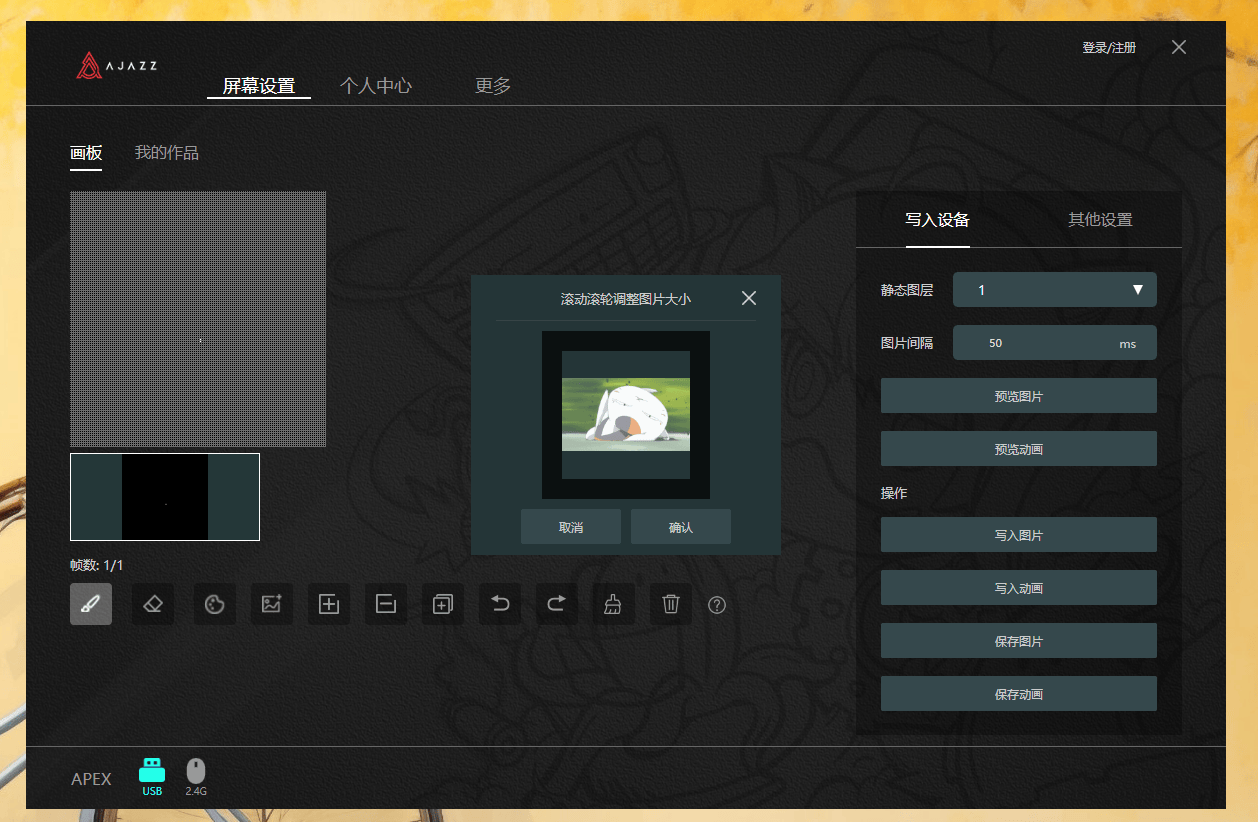Select the eraser tool
1258x822 pixels.
[153, 604]
